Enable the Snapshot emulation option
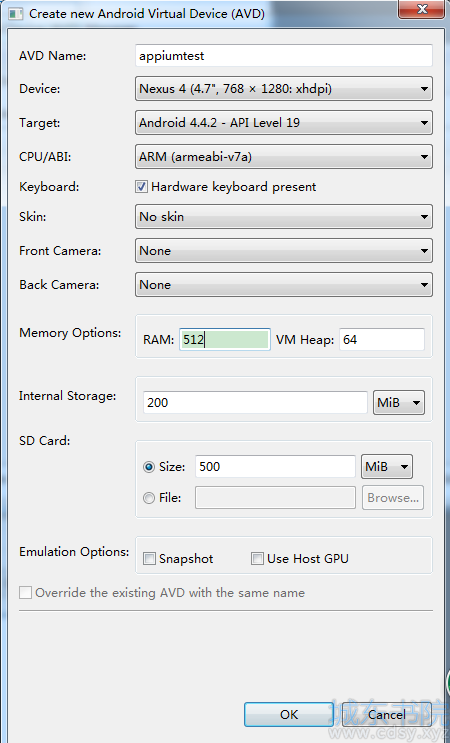This screenshot has width=450, height=743. coord(149,559)
